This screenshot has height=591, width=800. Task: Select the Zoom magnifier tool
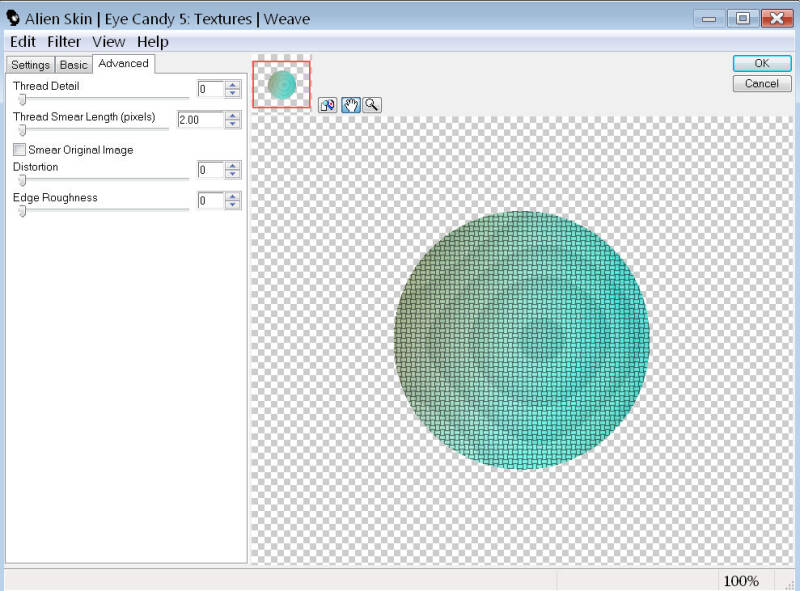coord(371,105)
